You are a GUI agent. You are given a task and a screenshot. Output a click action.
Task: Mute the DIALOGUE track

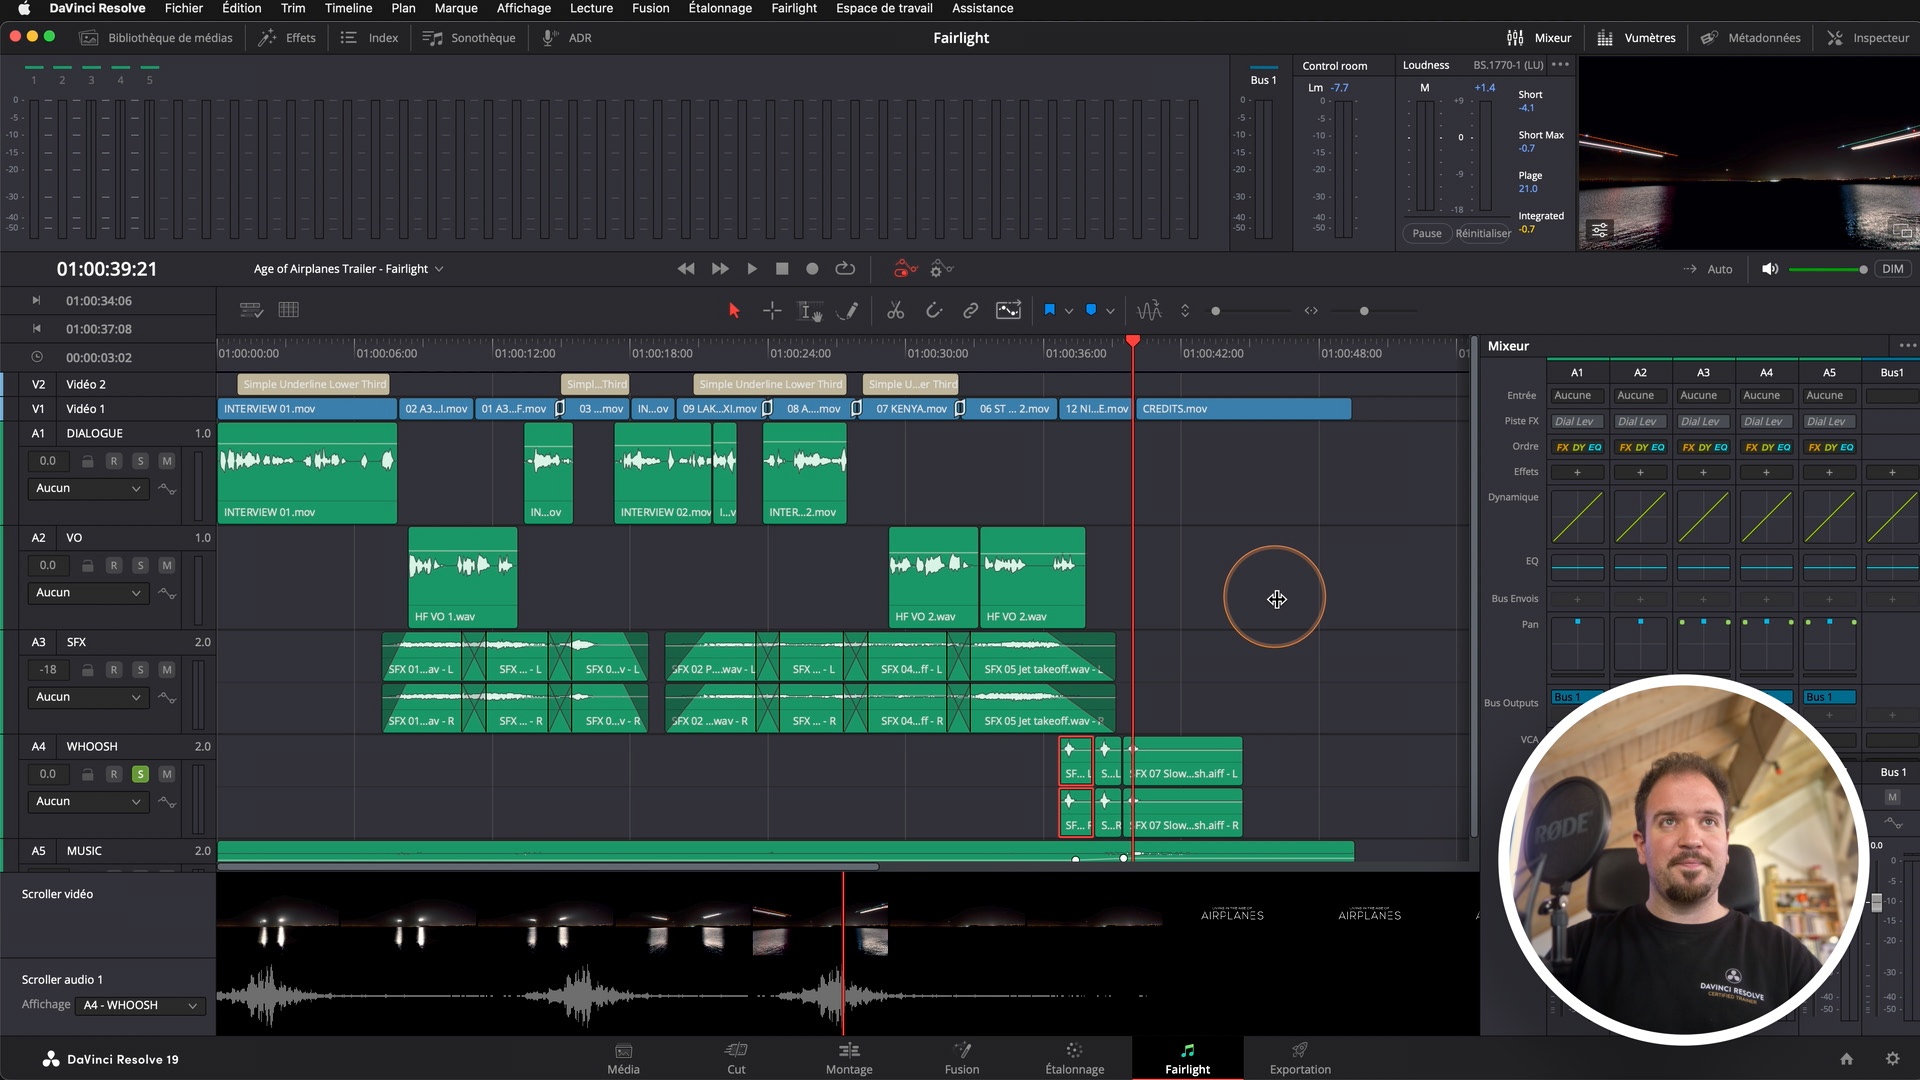tap(166, 461)
